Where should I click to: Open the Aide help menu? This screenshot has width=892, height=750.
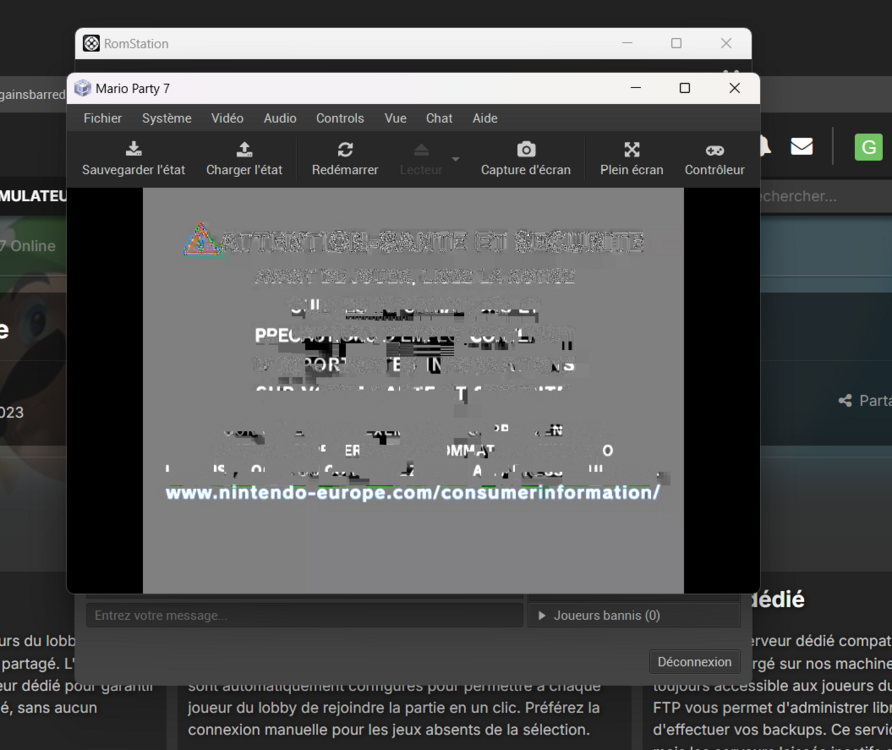tap(485, 118)
